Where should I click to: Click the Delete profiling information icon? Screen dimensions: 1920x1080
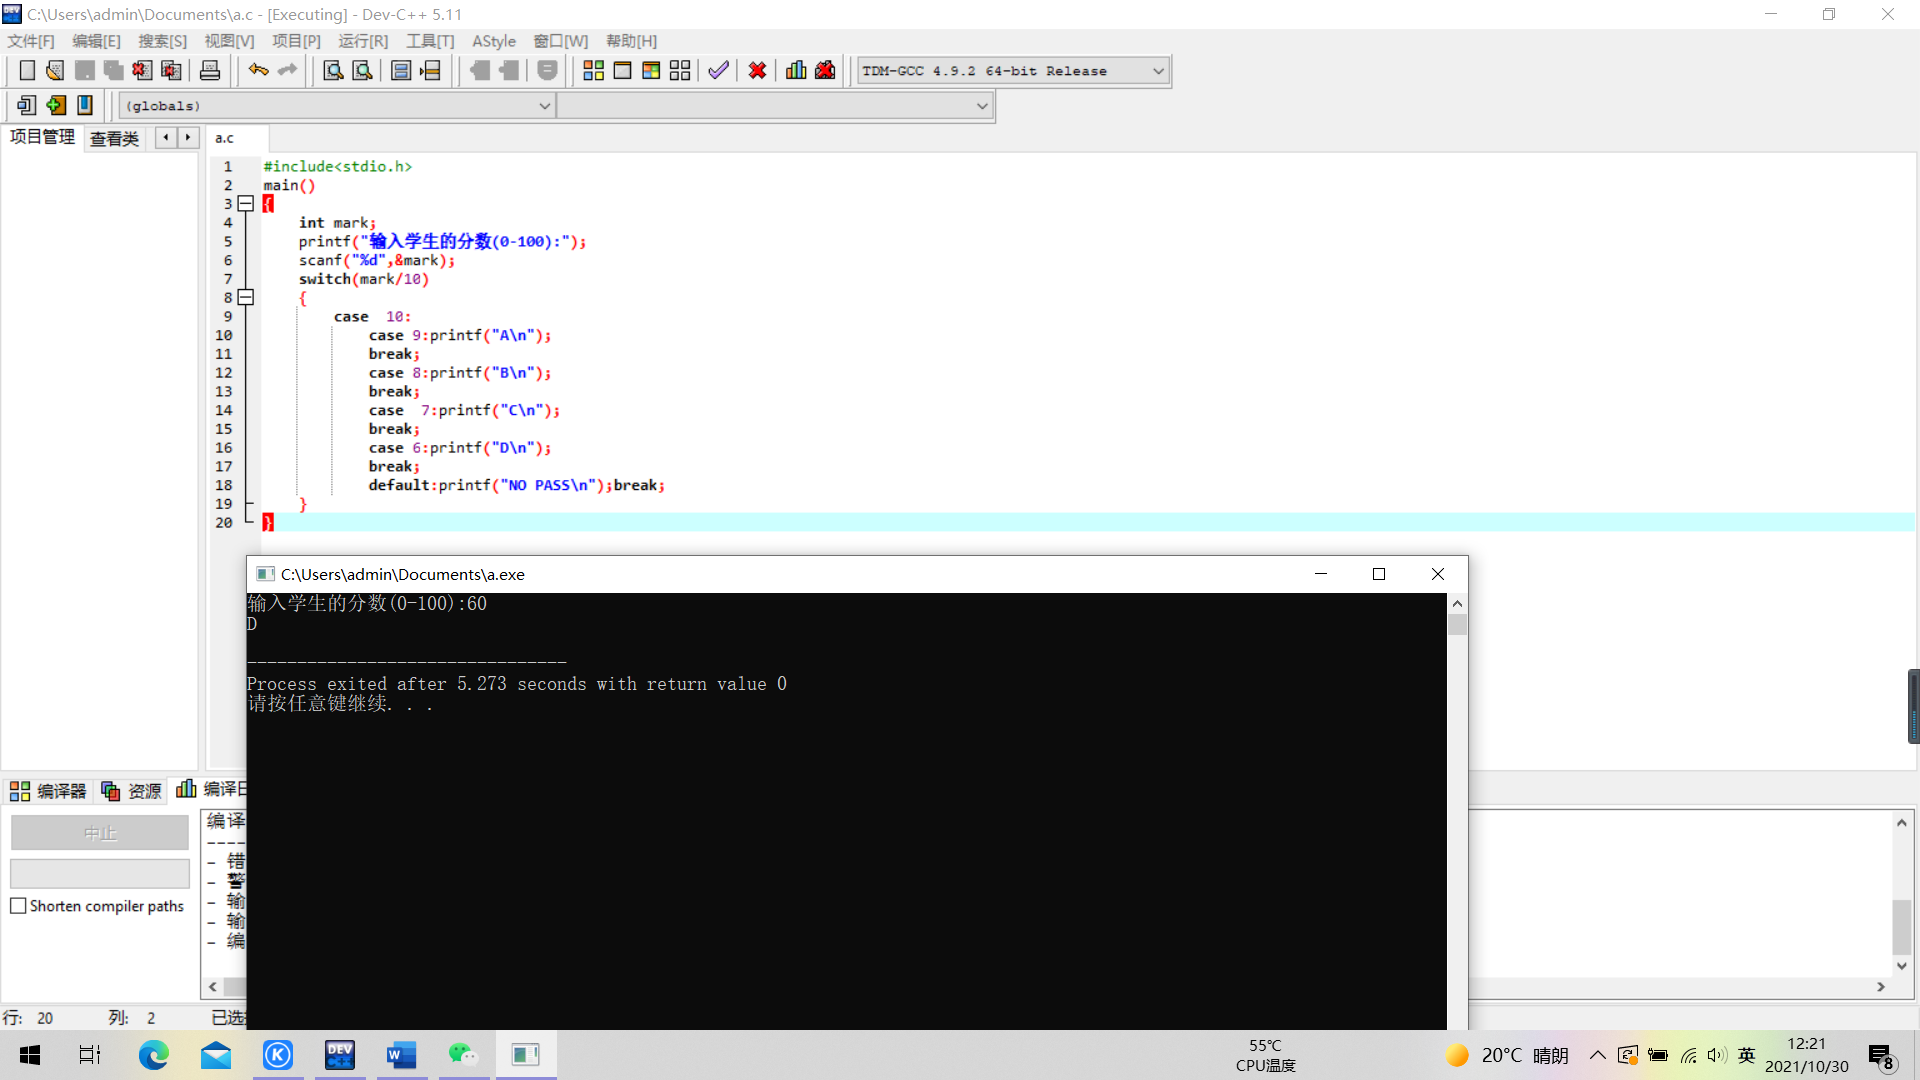825,71
